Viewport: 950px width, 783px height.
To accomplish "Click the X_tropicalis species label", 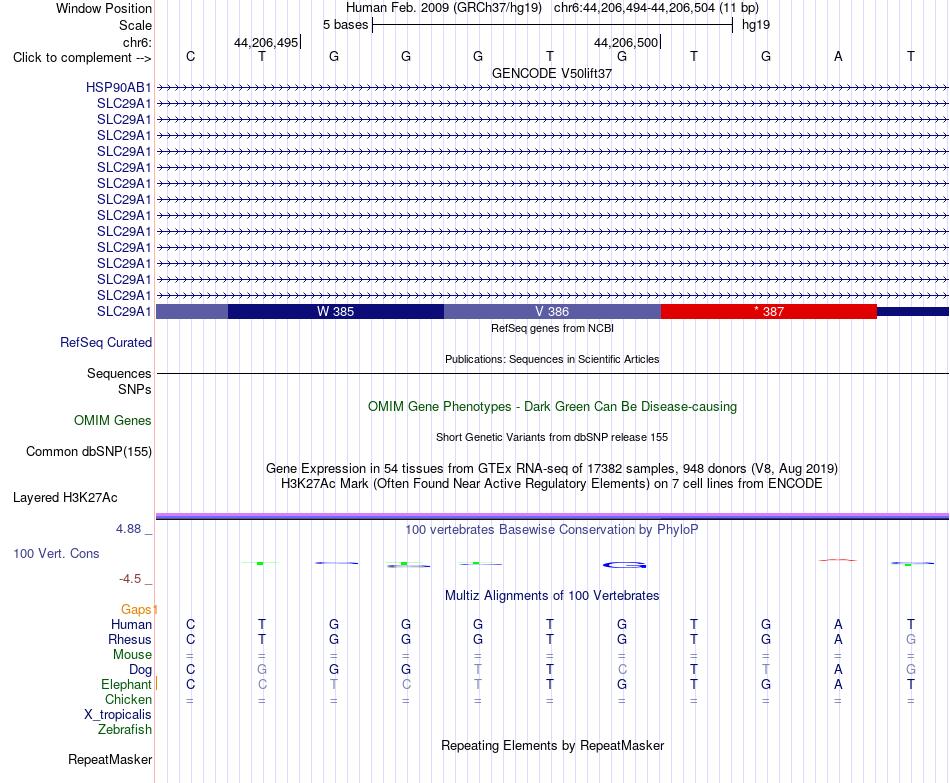I will 118,715.
